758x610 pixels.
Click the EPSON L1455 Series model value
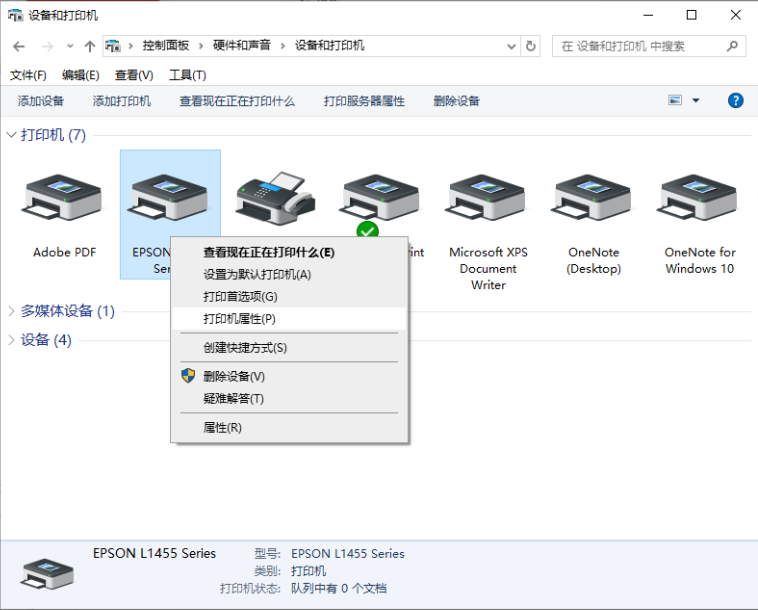348,553
